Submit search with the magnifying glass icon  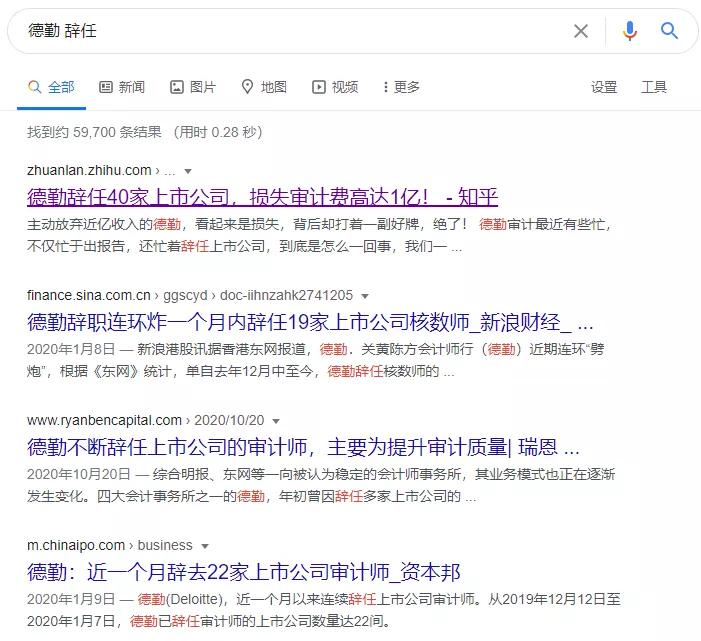[x=669, y=31]
